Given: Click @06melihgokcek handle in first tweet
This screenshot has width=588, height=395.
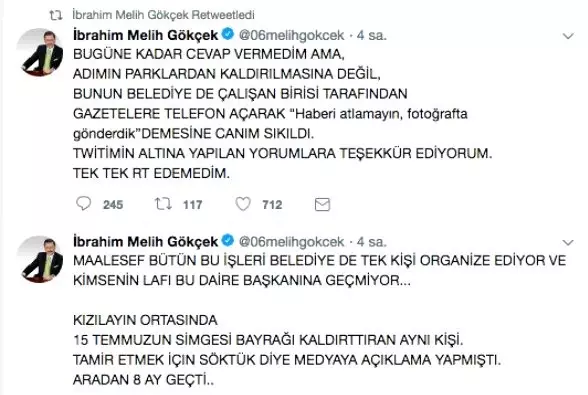Looking at the screenshot, I should [x=291, y=35].
